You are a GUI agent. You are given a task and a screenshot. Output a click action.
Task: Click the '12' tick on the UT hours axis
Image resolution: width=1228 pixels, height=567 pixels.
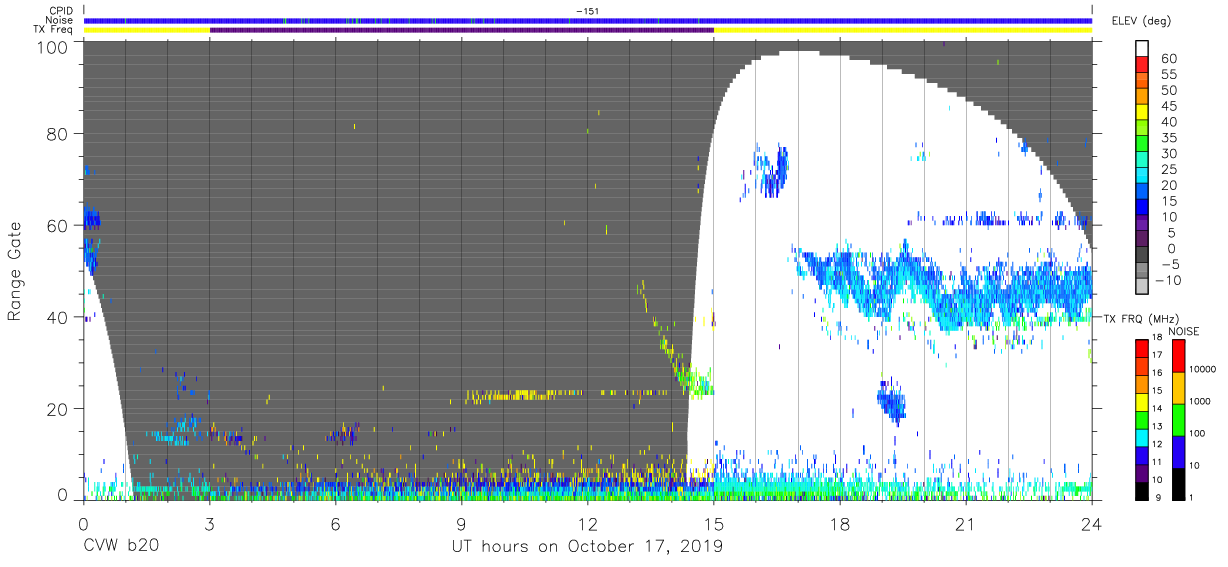(x=588, y=523)
